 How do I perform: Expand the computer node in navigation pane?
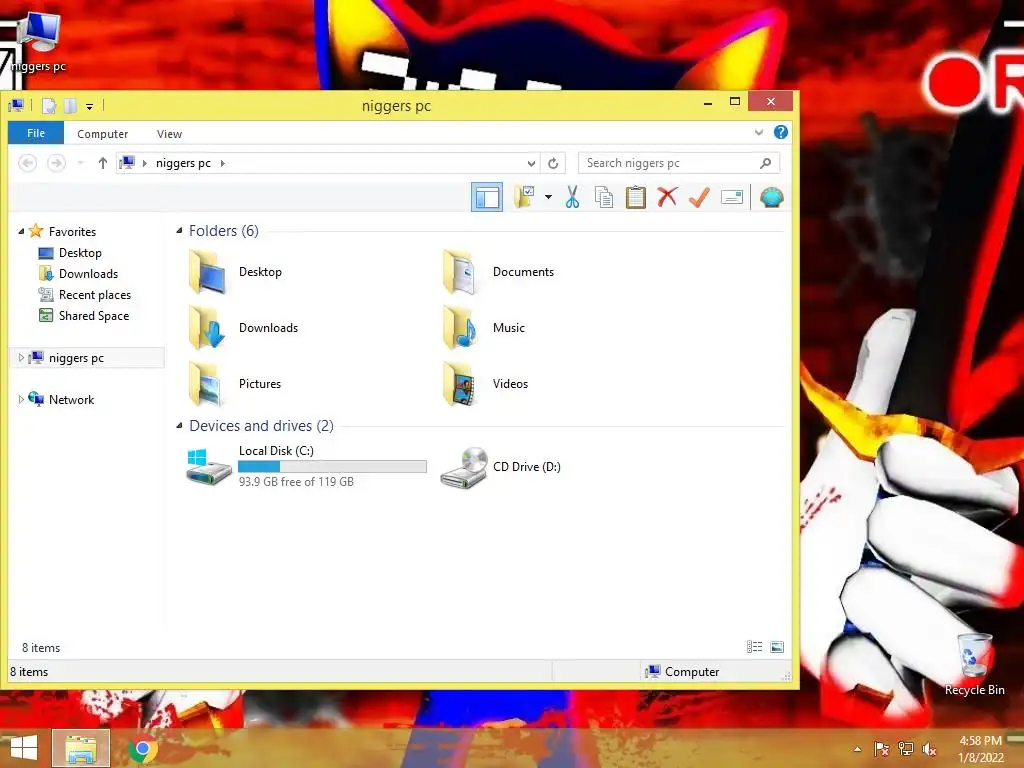(x=21, y=357)
